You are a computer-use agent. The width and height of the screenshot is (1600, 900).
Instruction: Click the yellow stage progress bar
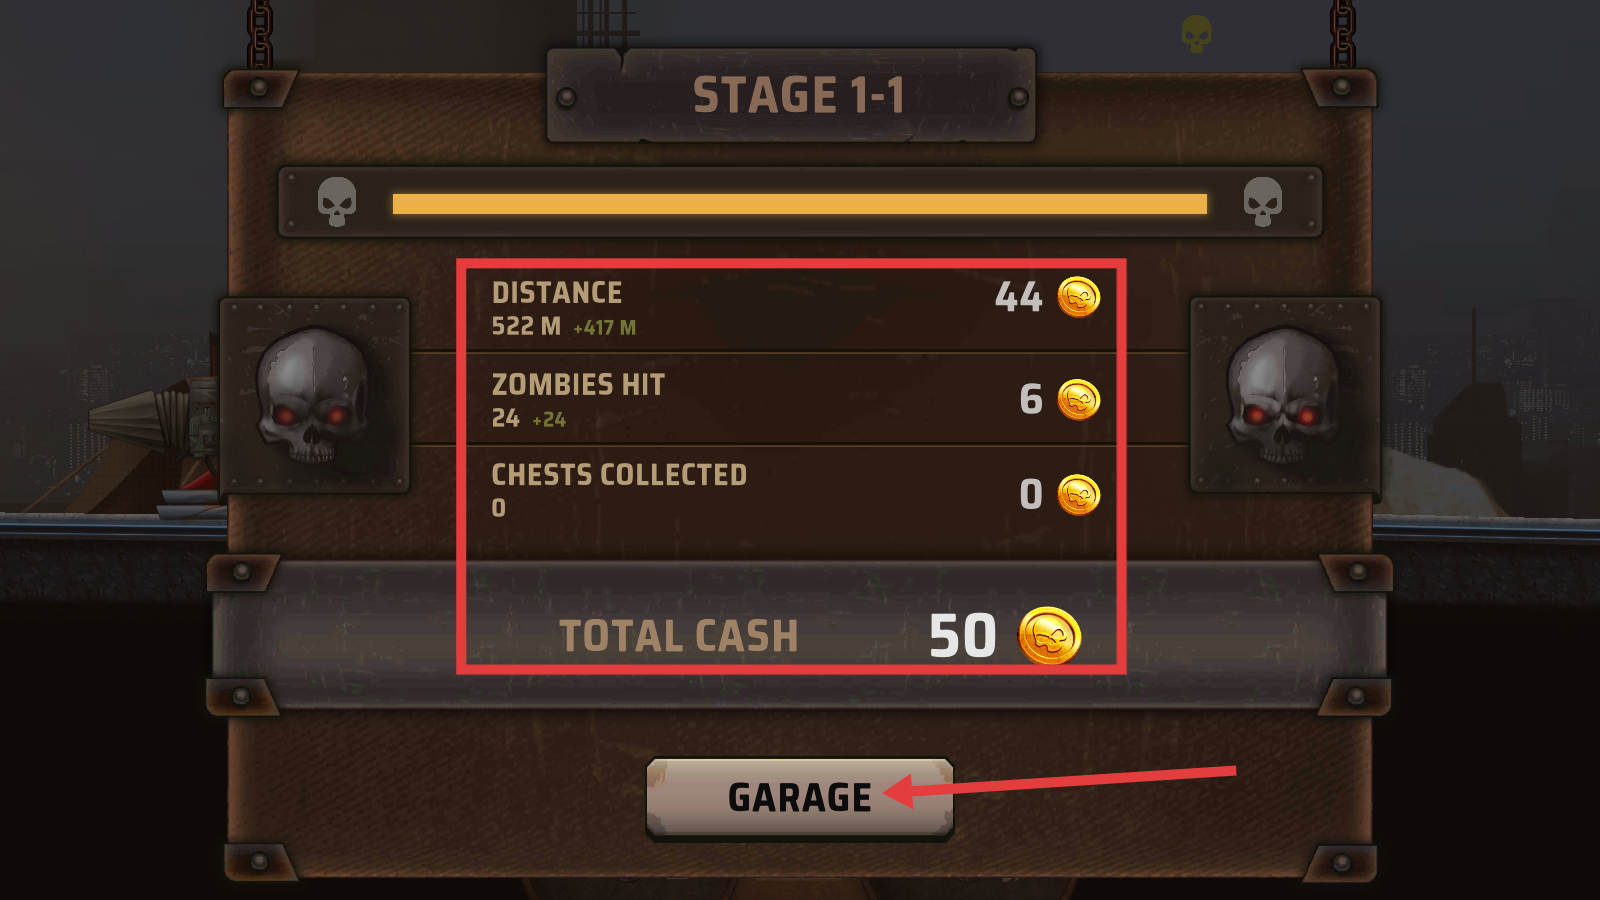[x=800, y=204]
